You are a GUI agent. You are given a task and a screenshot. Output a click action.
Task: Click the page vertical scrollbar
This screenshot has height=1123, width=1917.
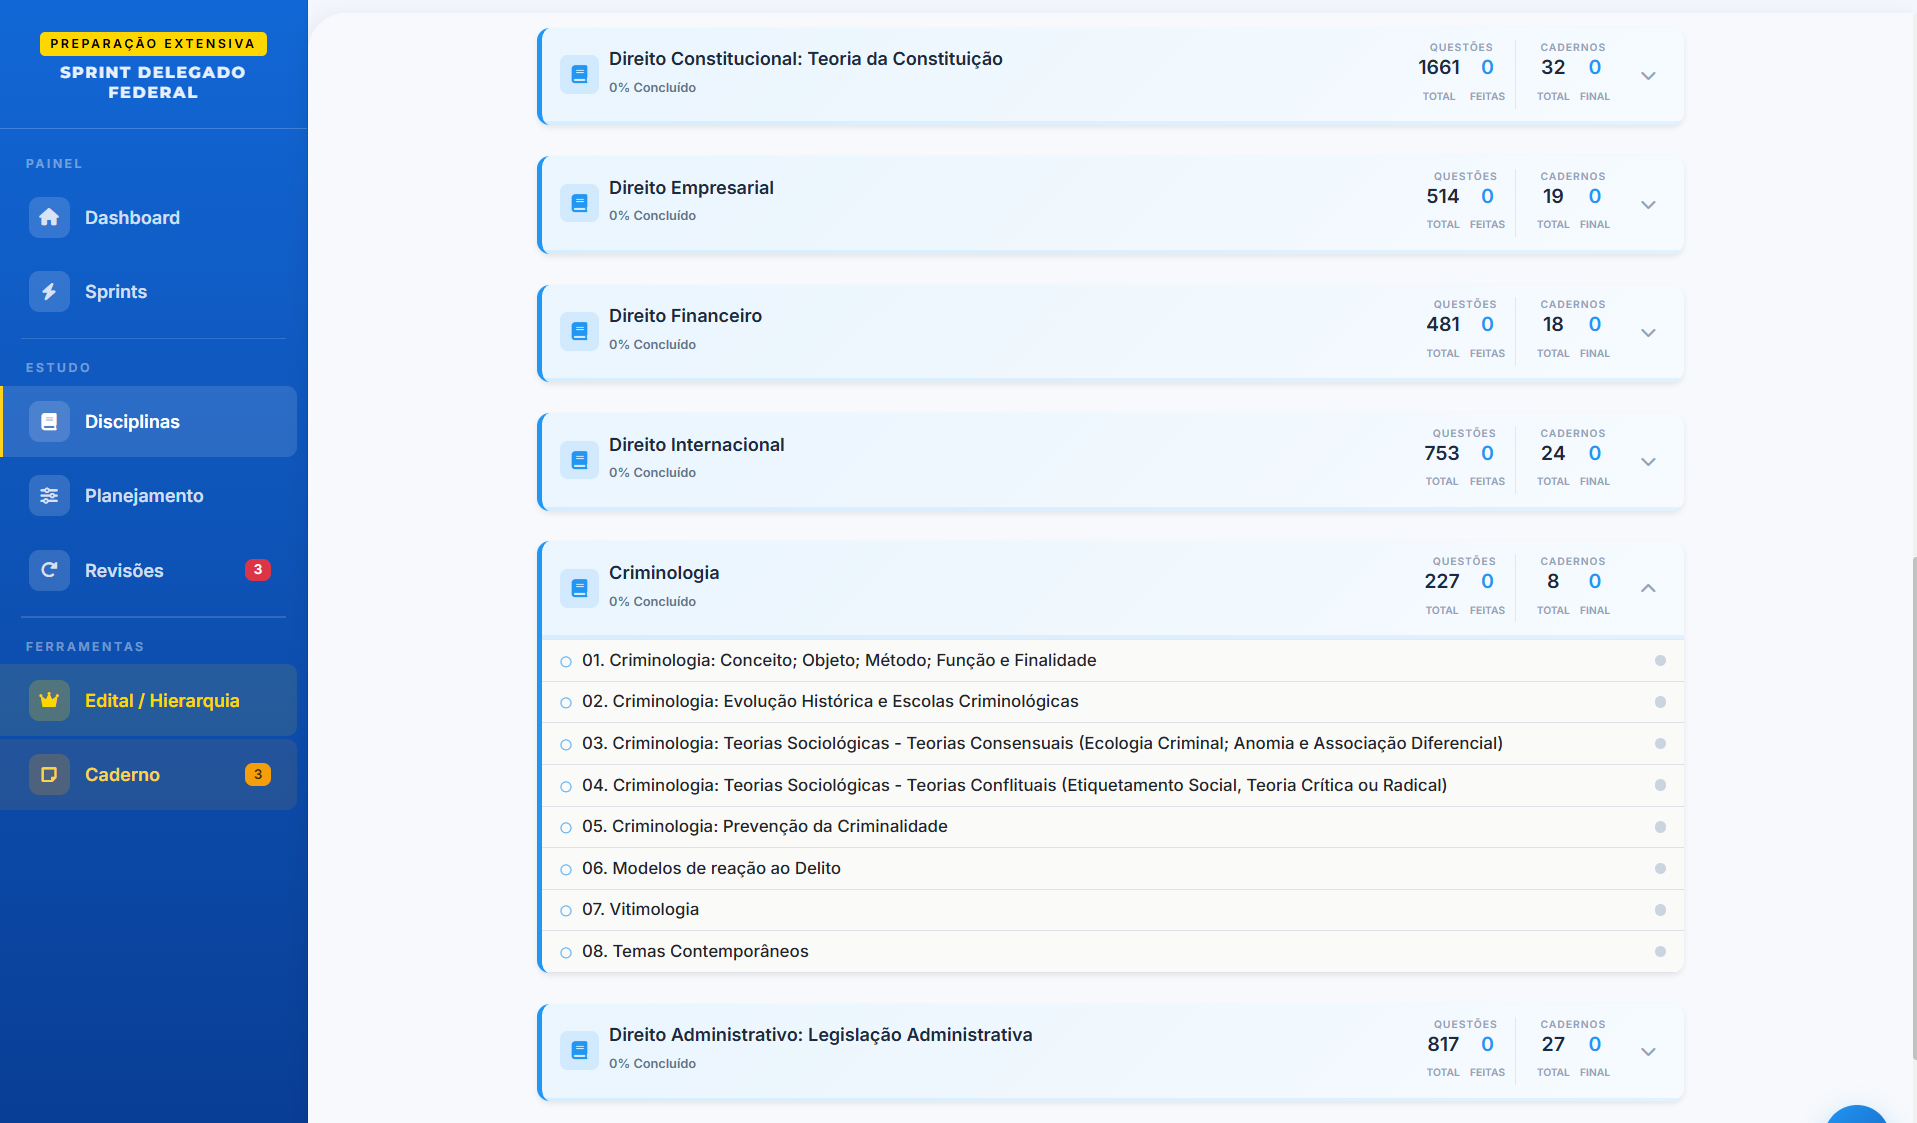click(x=1913, y=808)
